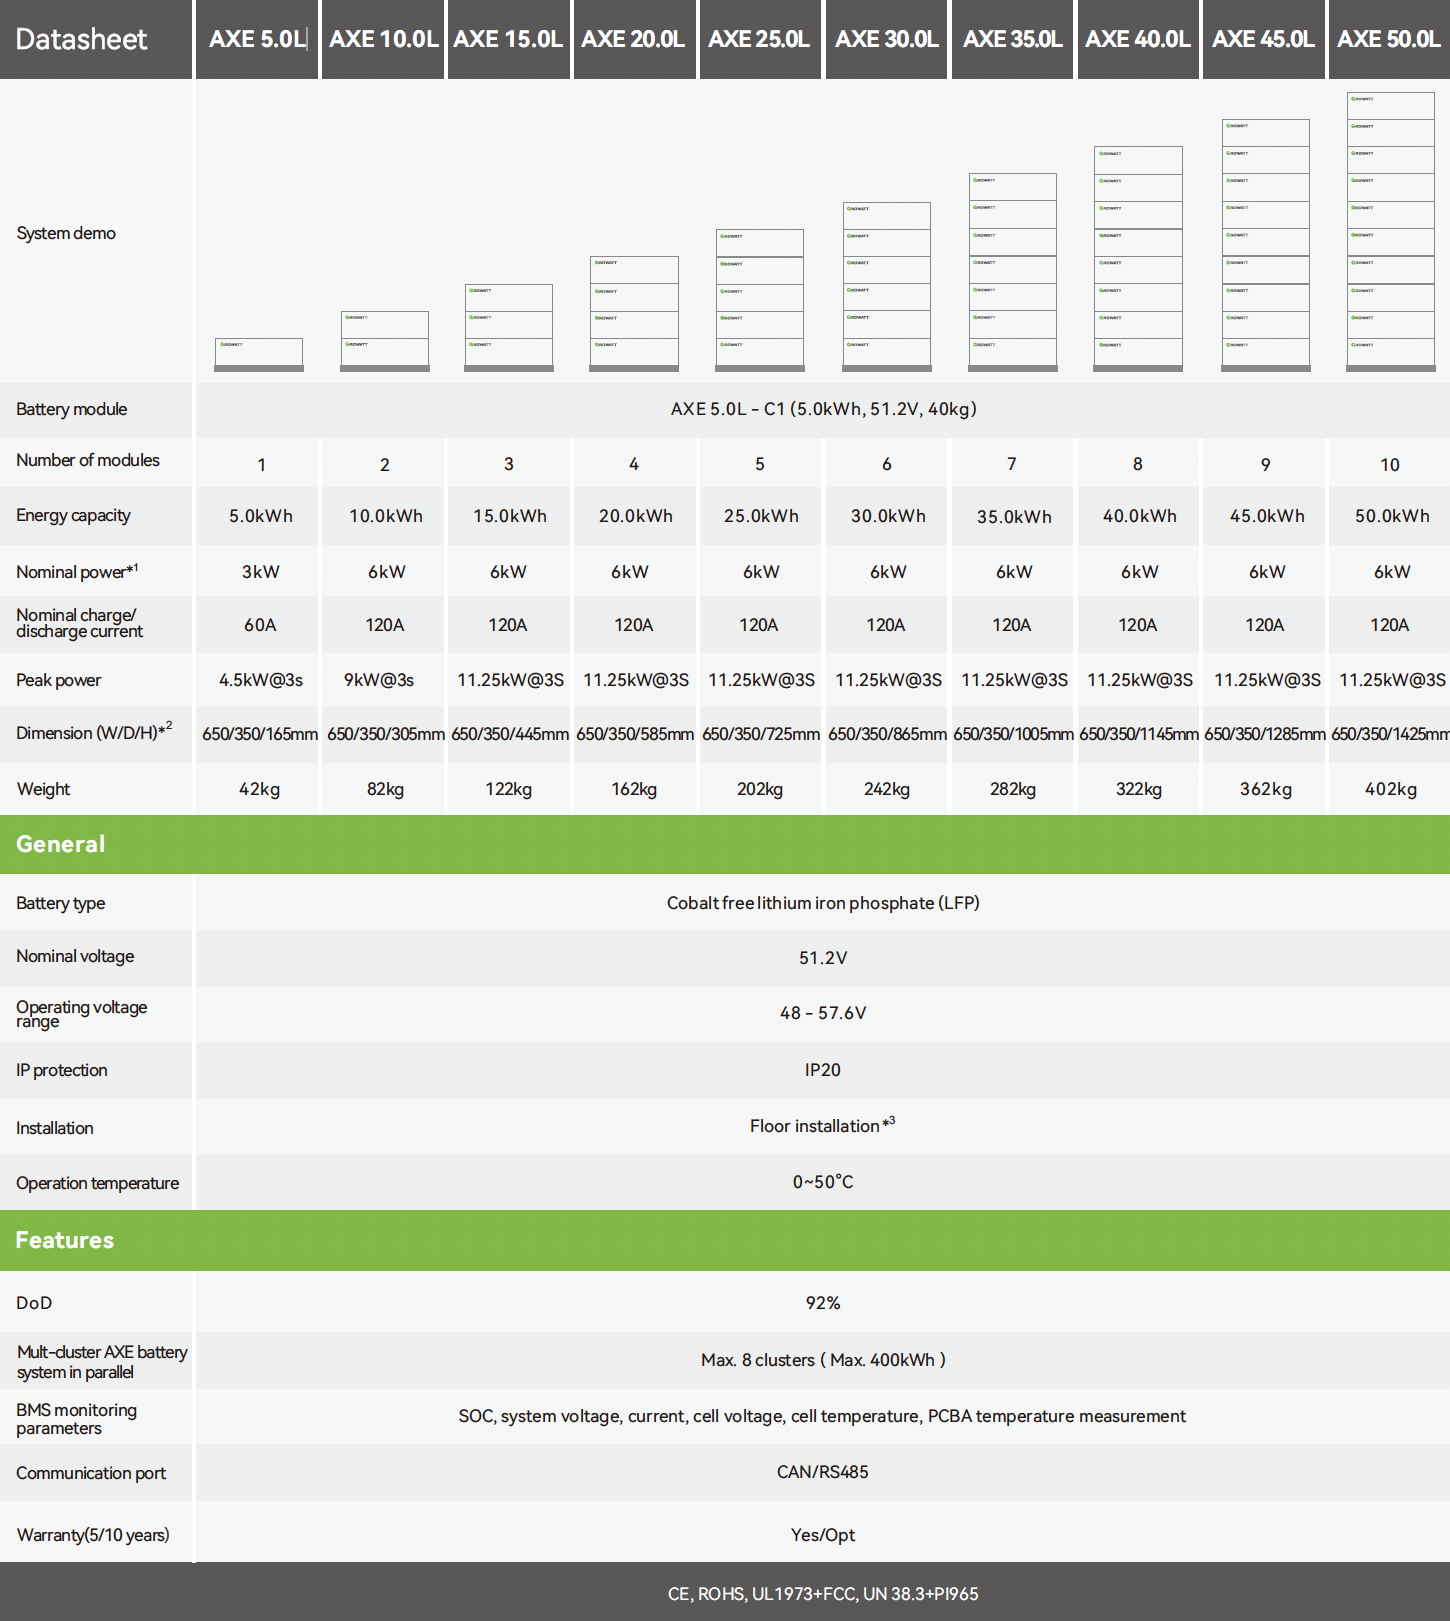This screenshot has width=1450, height=1621.
Task: Click the Features section header
Action: pyautogui.click(x=725, y=1240)
